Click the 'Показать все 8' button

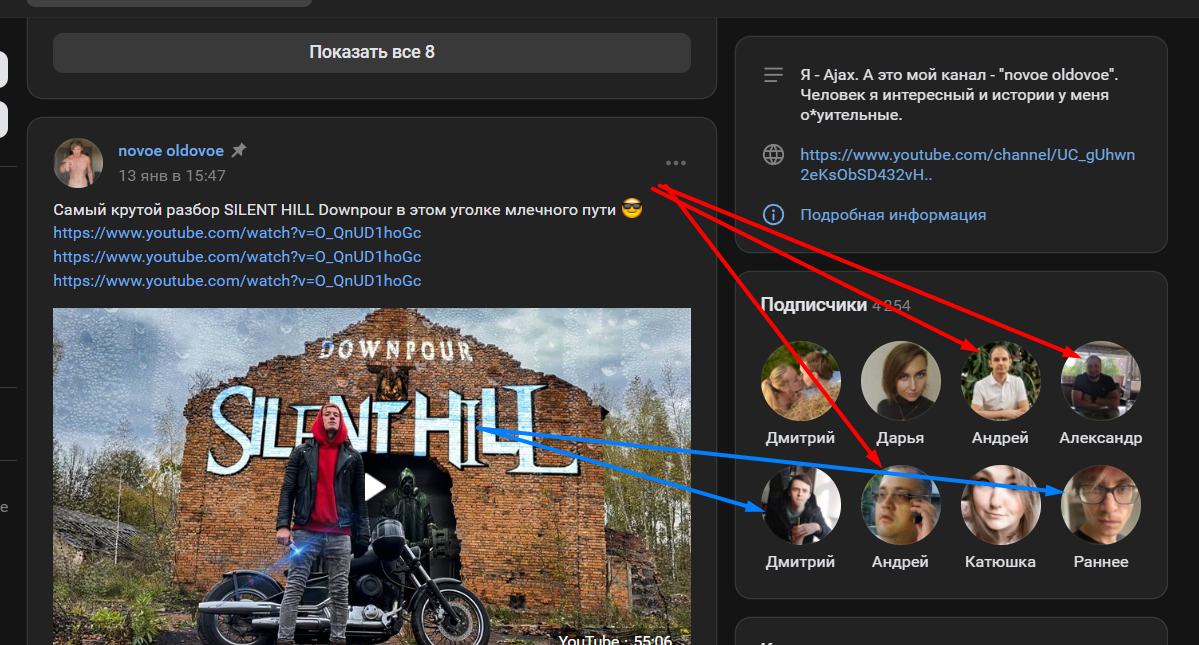click(x=372, y=52)
